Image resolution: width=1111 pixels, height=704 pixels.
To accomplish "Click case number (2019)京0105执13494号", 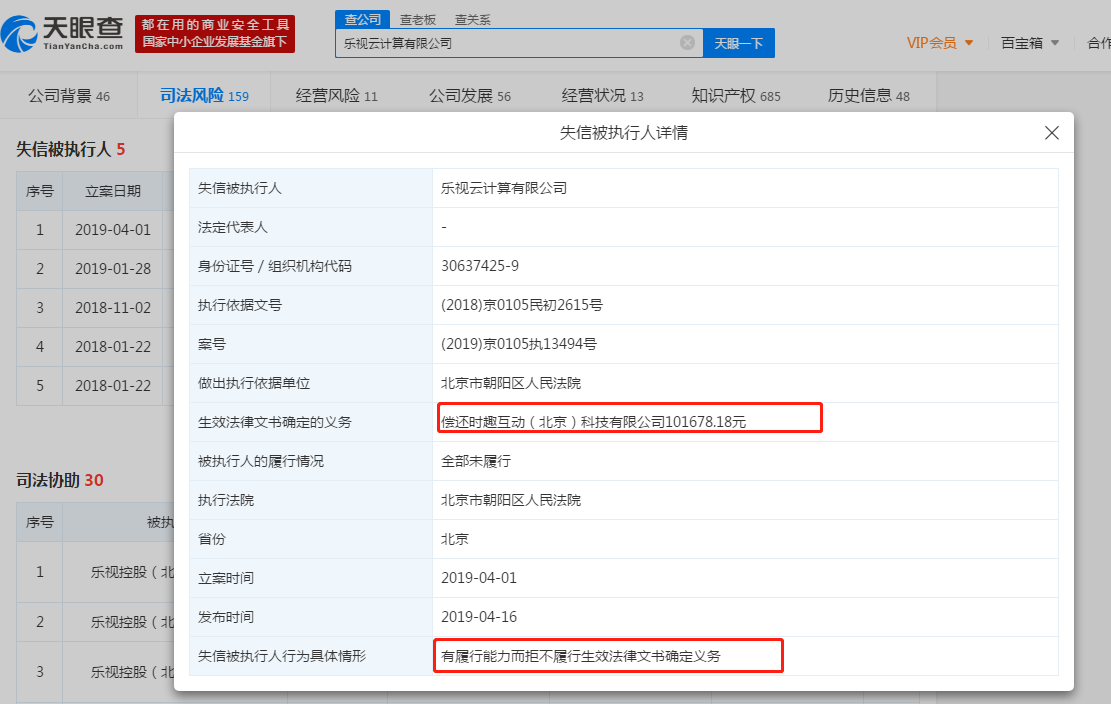I will (x=519, y=344).
